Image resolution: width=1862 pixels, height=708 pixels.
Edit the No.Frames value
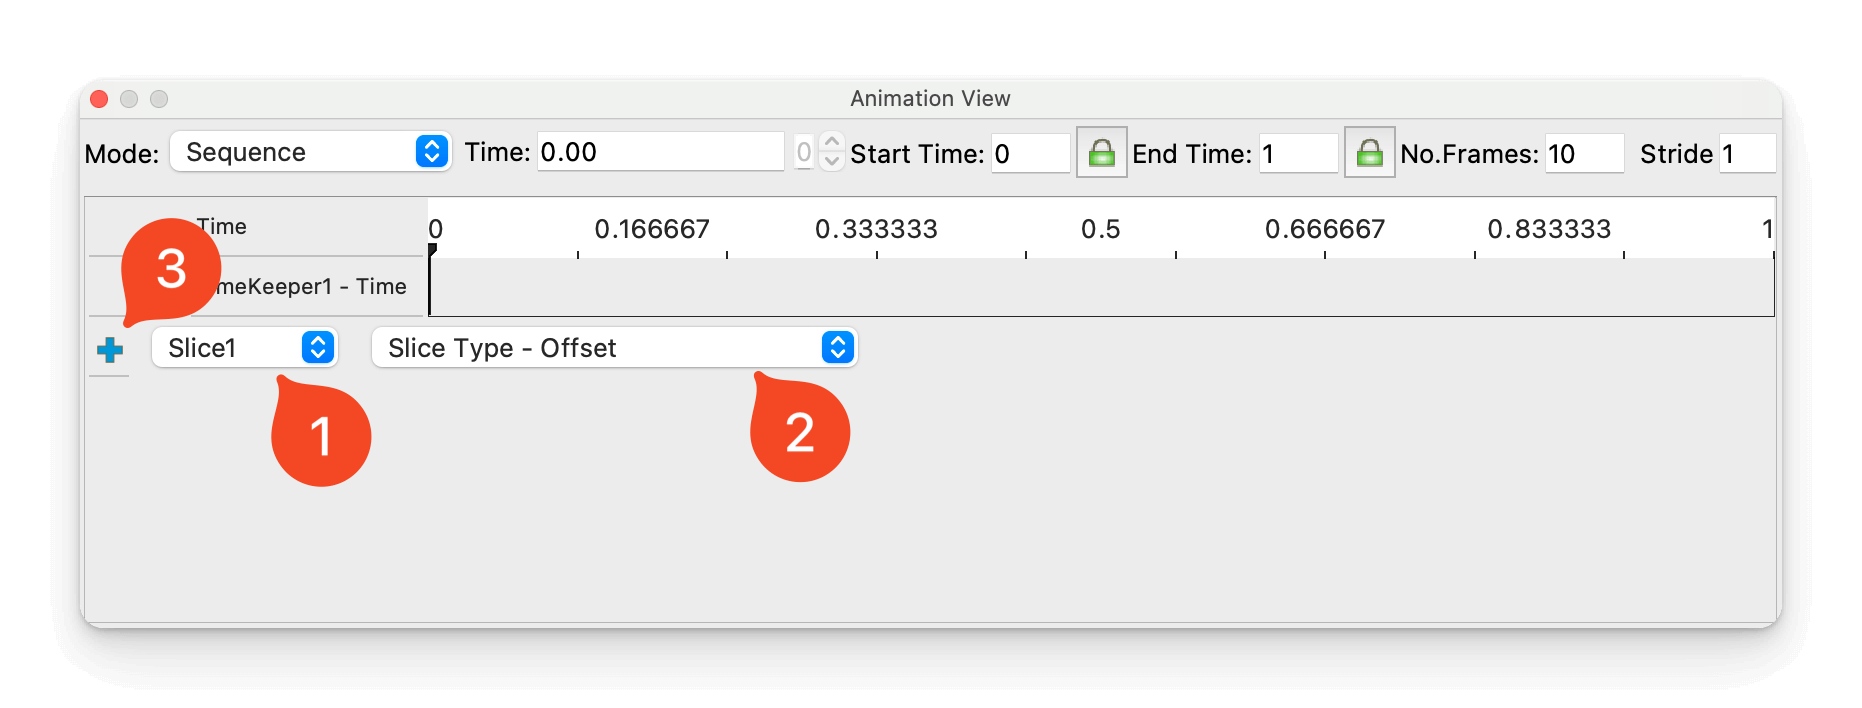[x=1583, y=153]
